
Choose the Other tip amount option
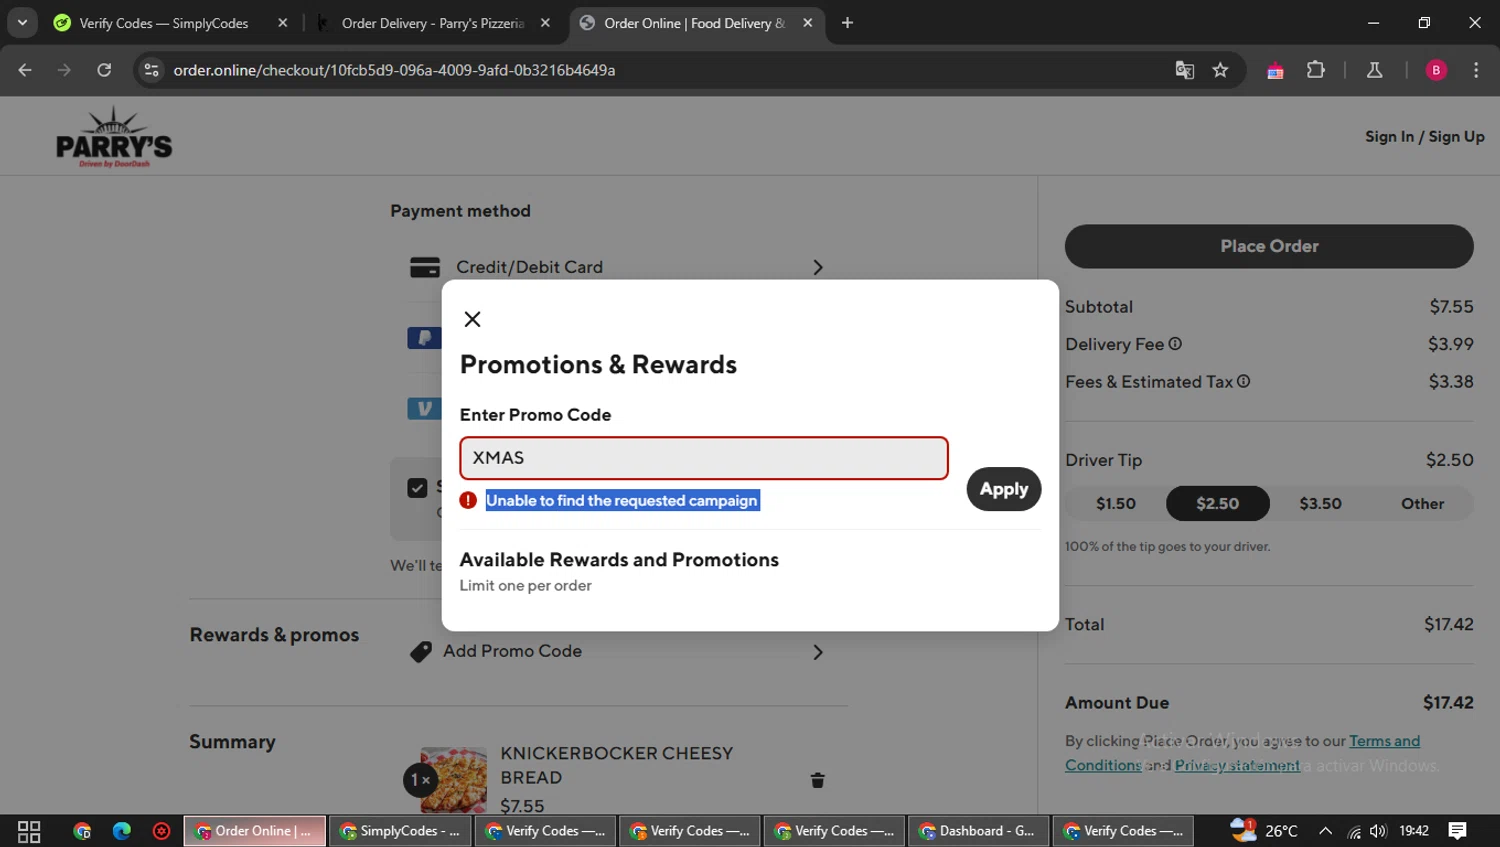(1421, 503)
